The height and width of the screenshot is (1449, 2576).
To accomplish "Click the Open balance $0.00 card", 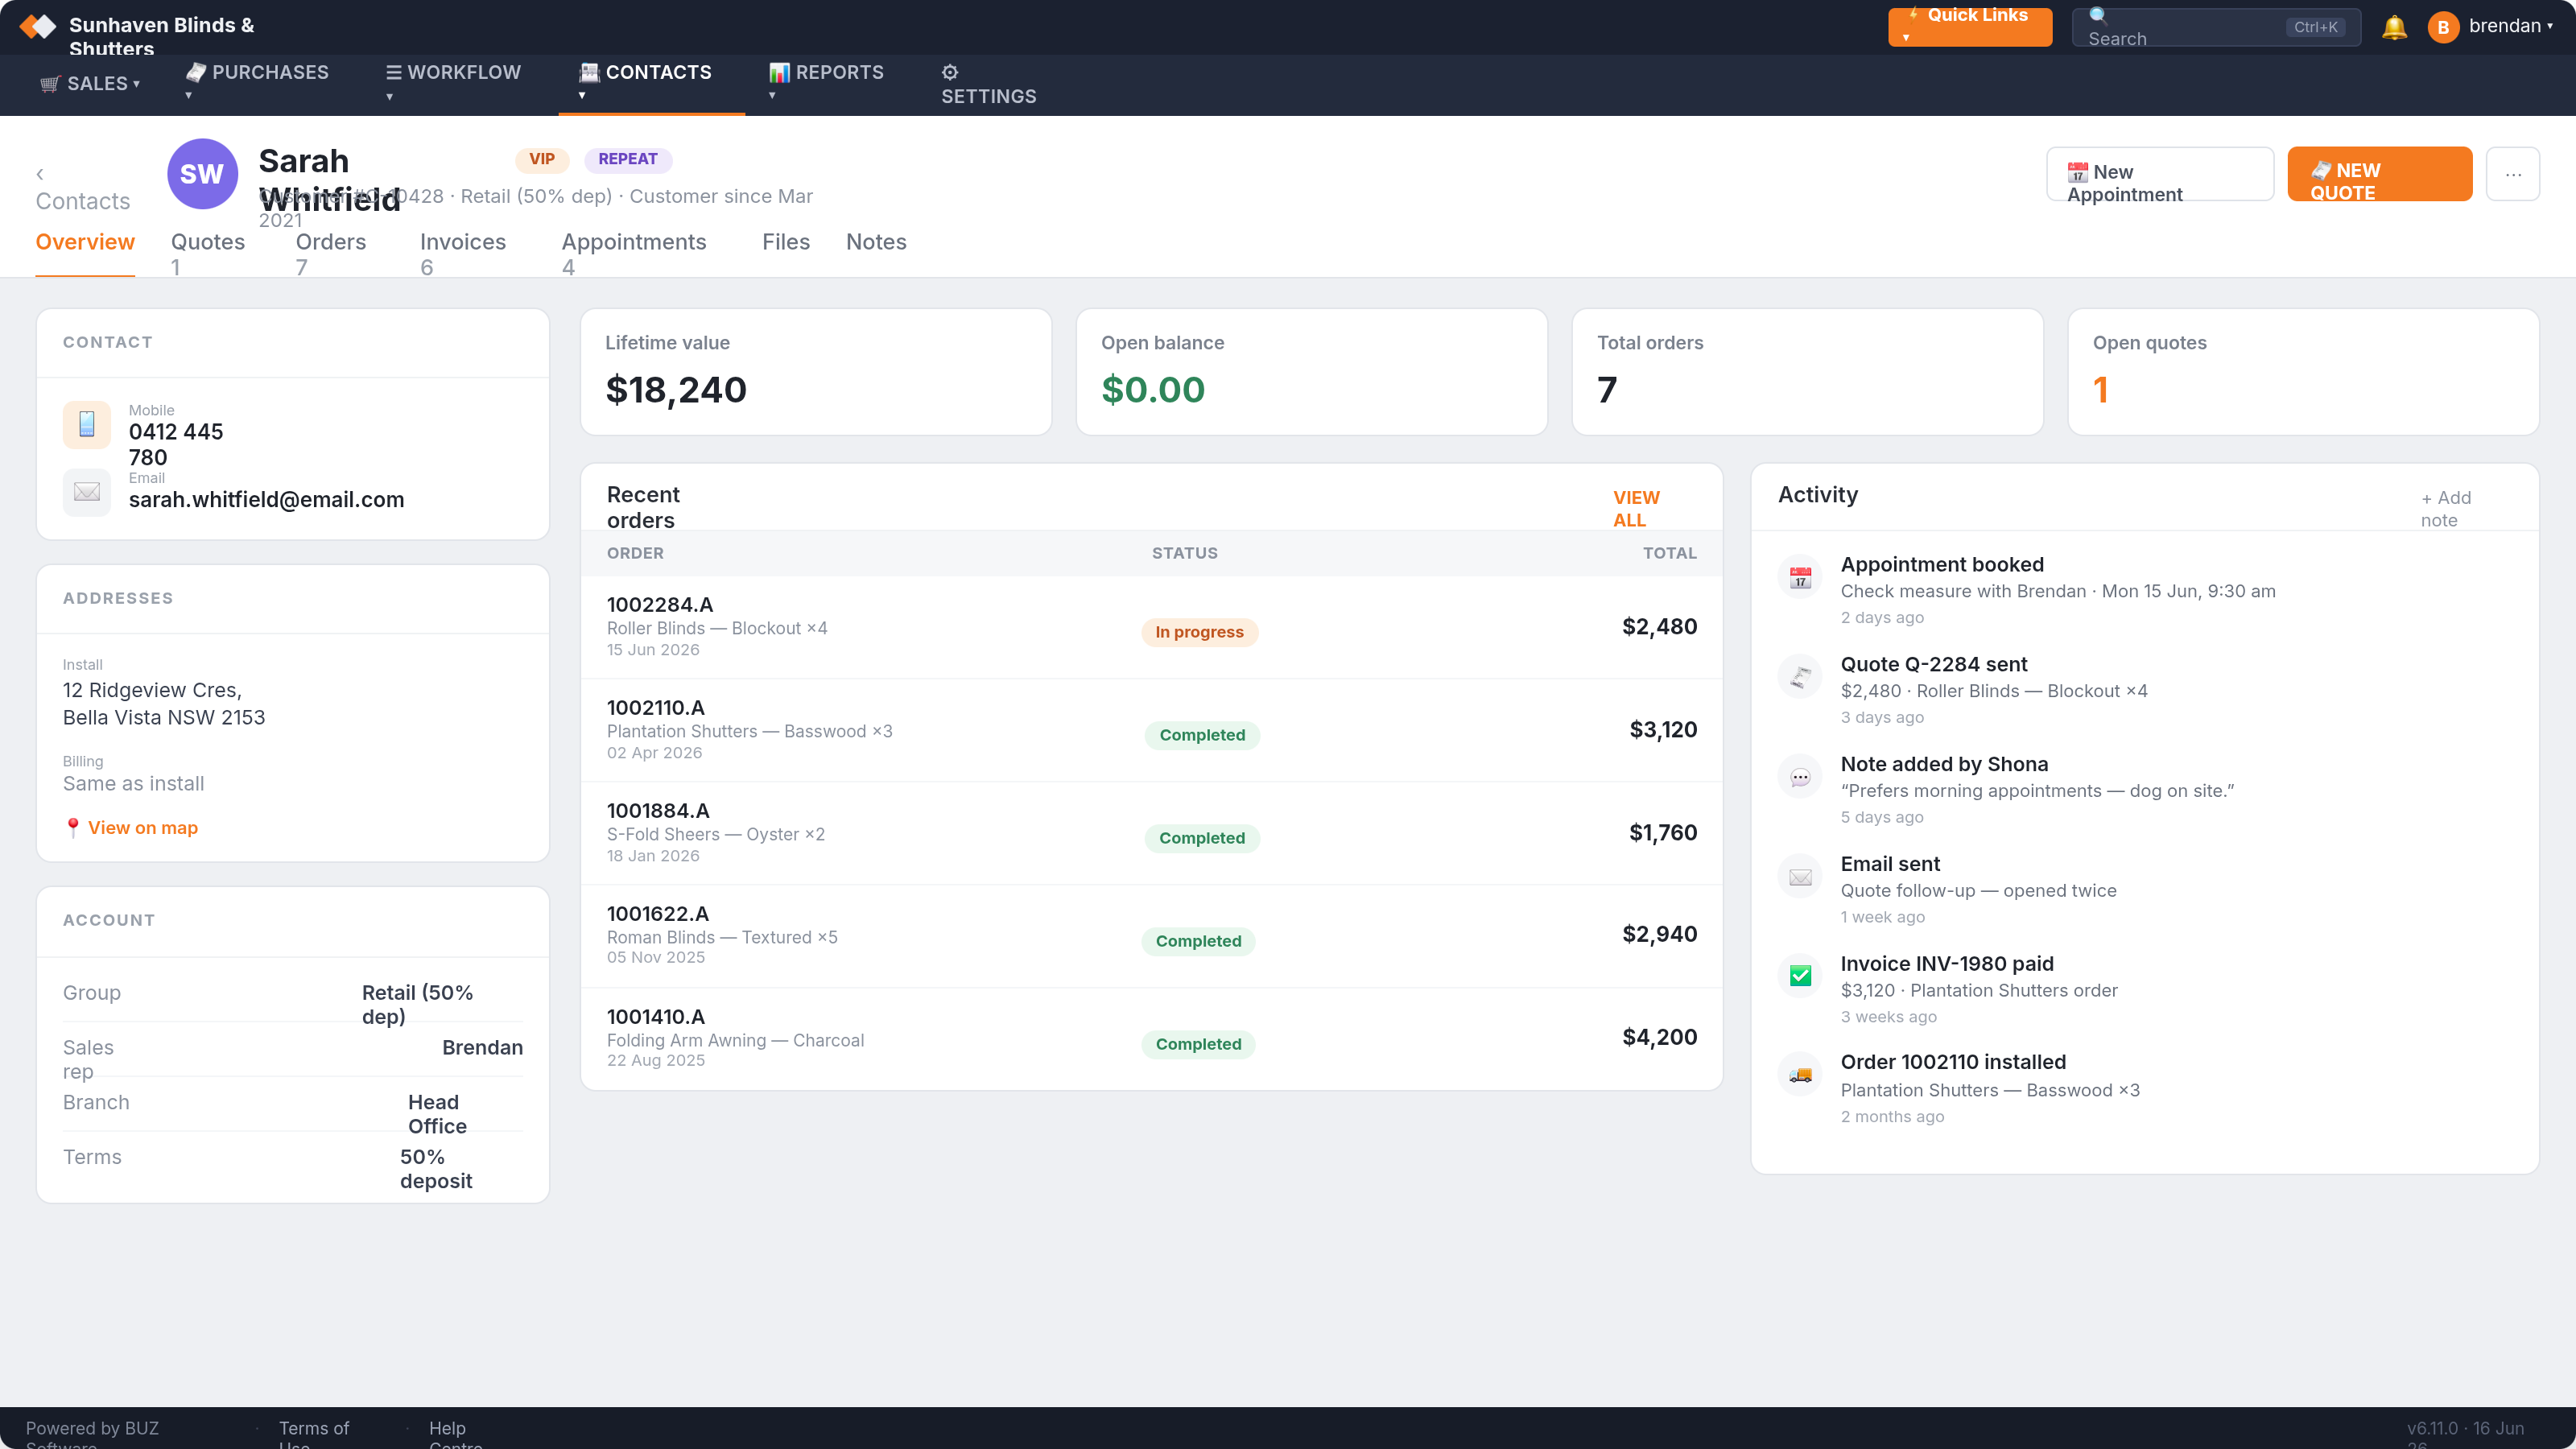I will click(x=1311, y=372).
